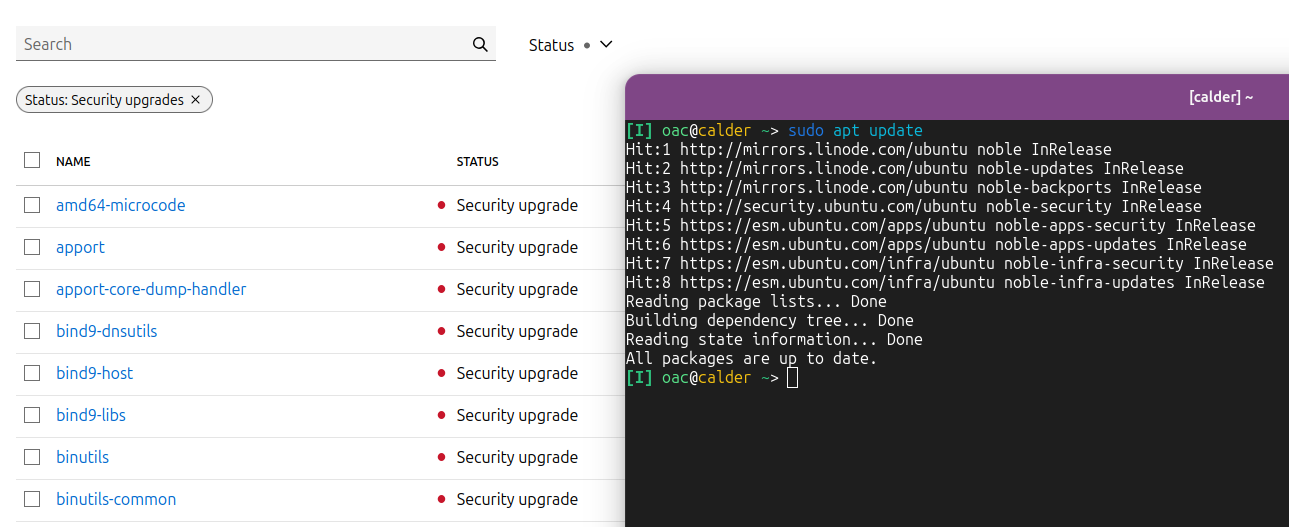Open the amd64-microcode package link
This screenshot has width=1289, height=527.
(x=120, y=205)
